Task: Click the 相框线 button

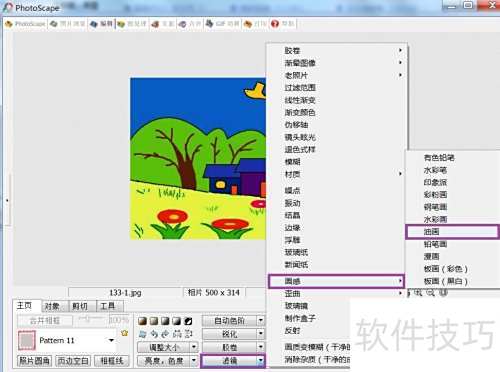Action: [112, 360]
